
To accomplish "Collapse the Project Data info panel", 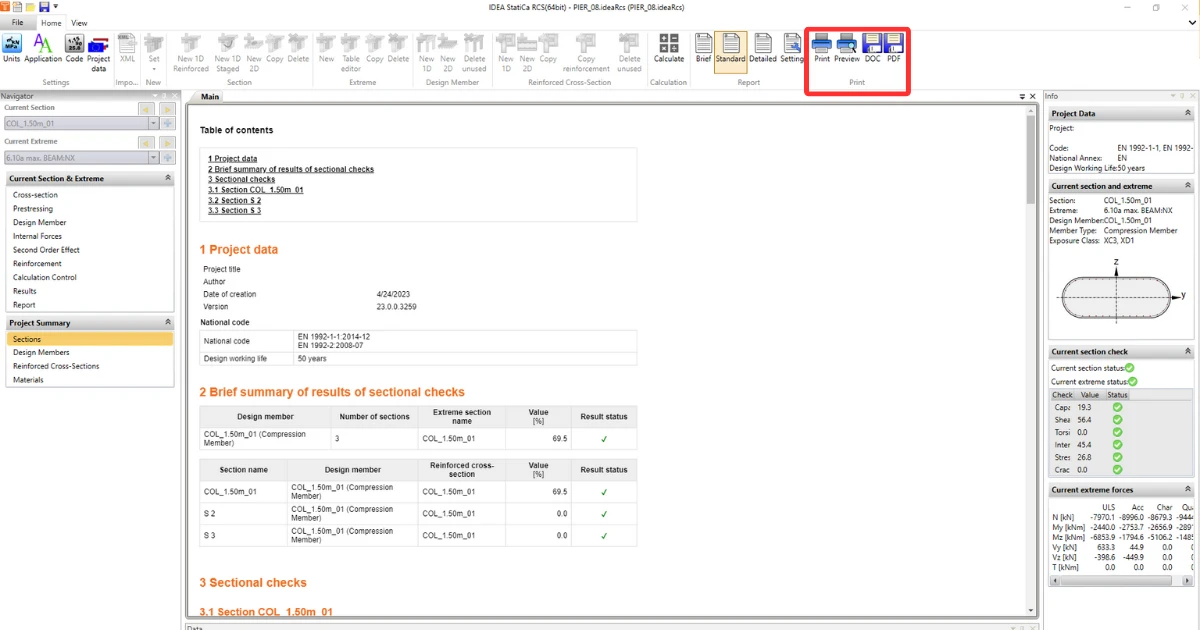I will click(1187, 113).
